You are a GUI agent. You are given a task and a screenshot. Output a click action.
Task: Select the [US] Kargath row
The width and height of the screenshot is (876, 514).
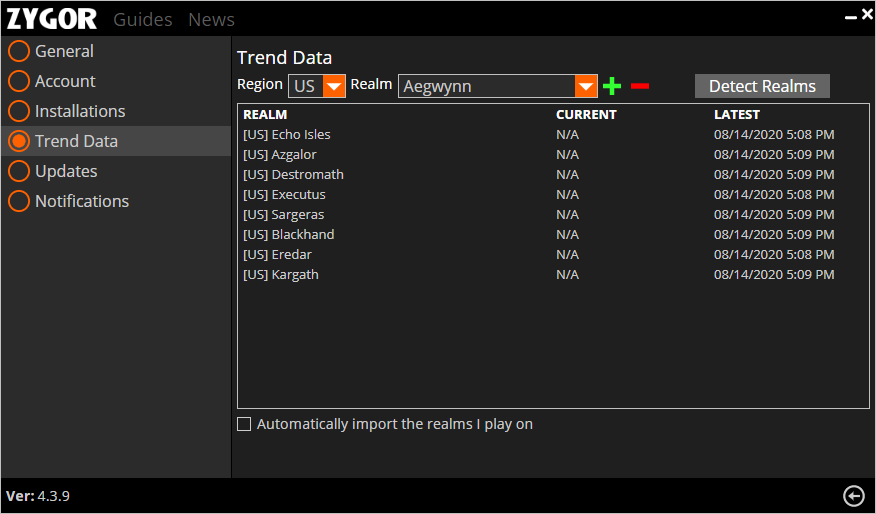553,275
